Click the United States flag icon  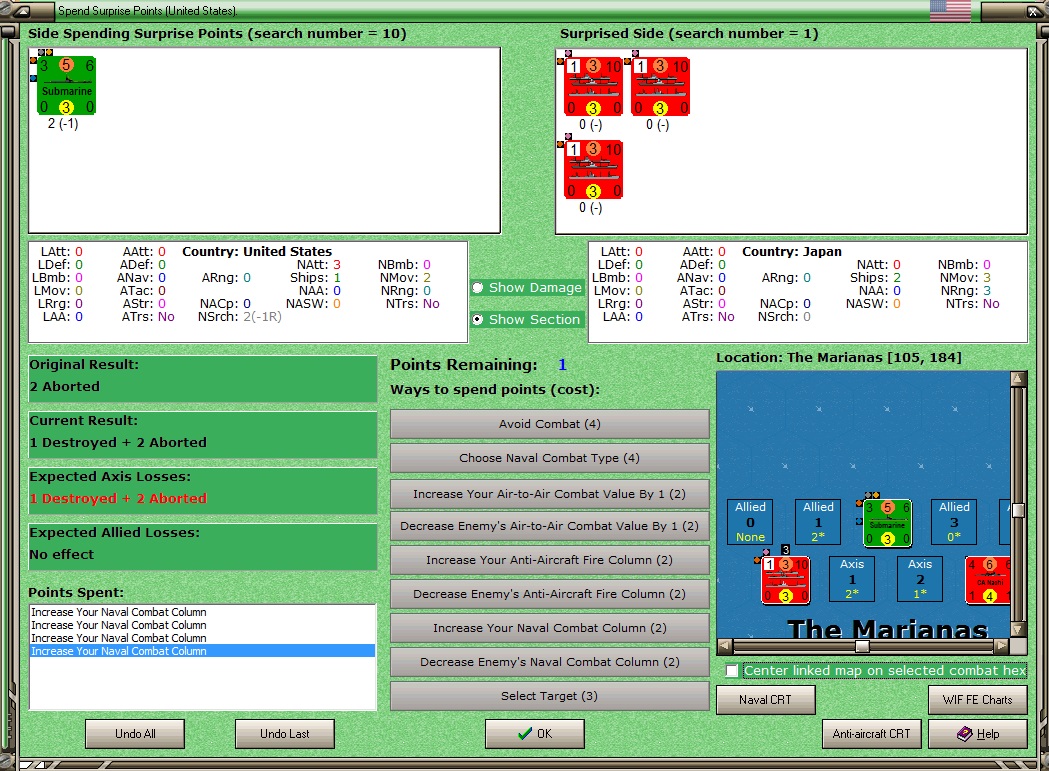coord(950,11)
